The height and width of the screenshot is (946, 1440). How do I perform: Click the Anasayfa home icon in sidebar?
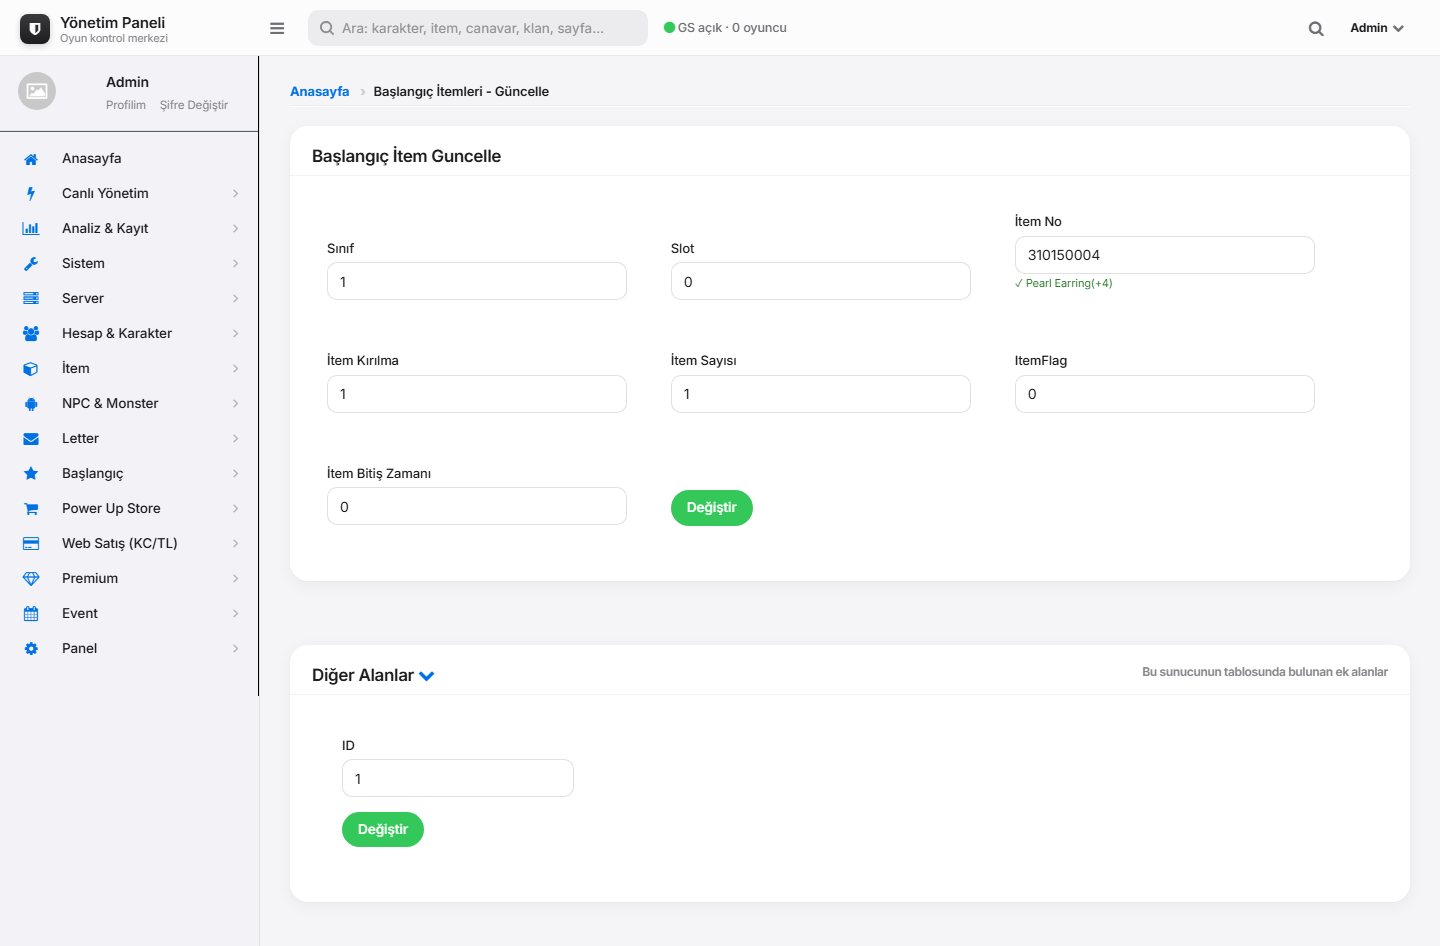[31, 159]
